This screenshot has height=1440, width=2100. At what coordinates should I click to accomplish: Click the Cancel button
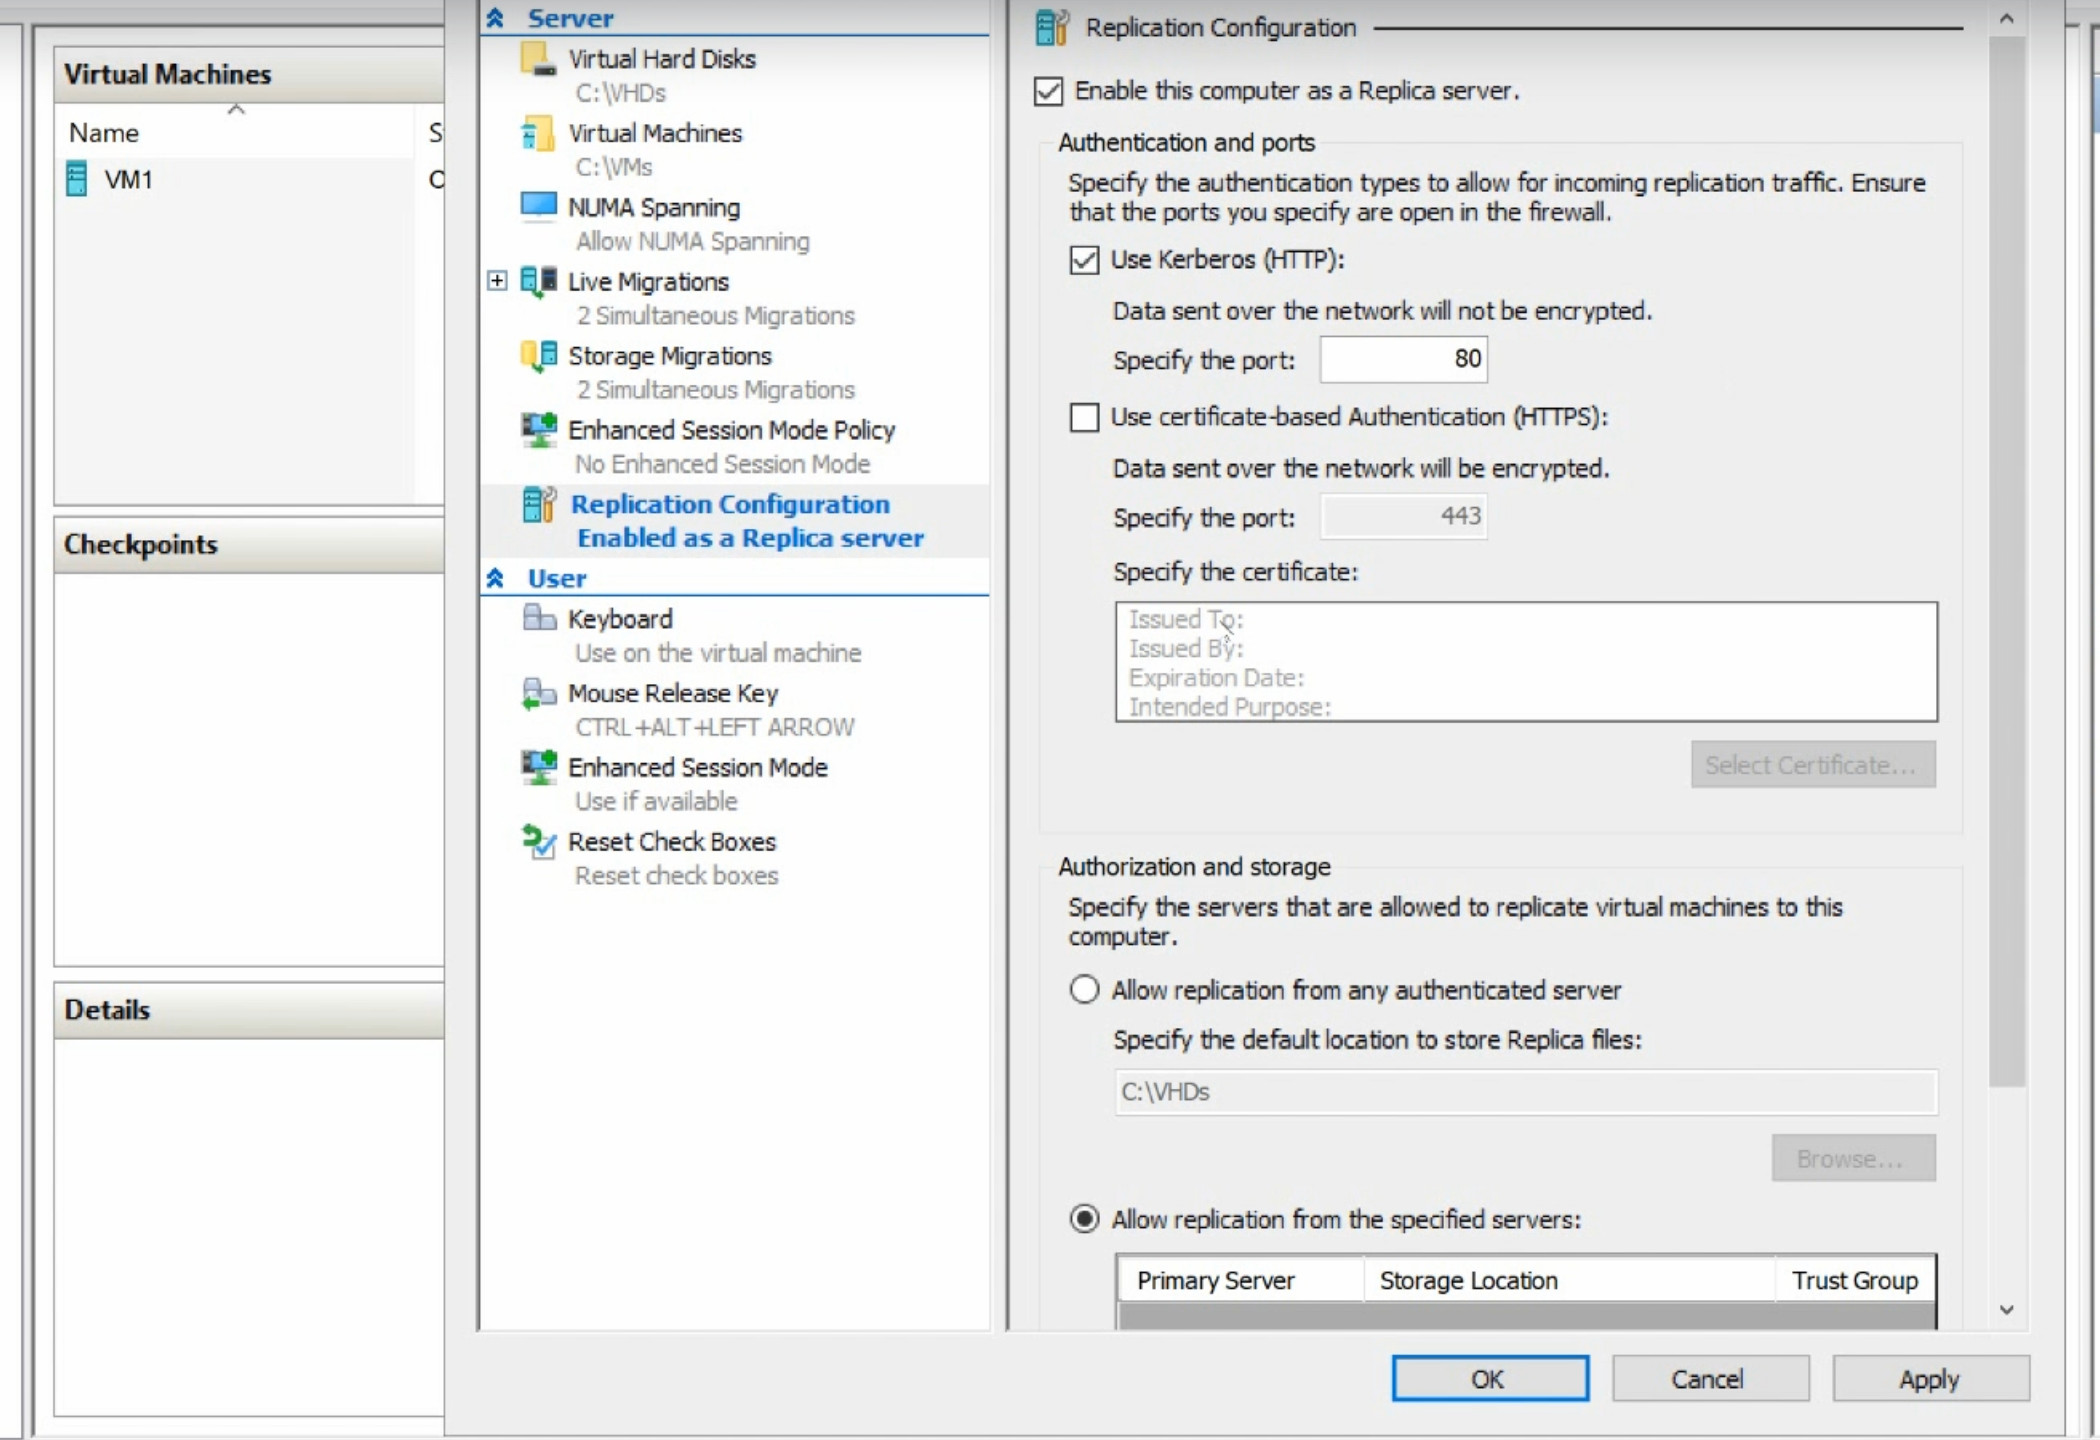click(x=1709, y=1379)
